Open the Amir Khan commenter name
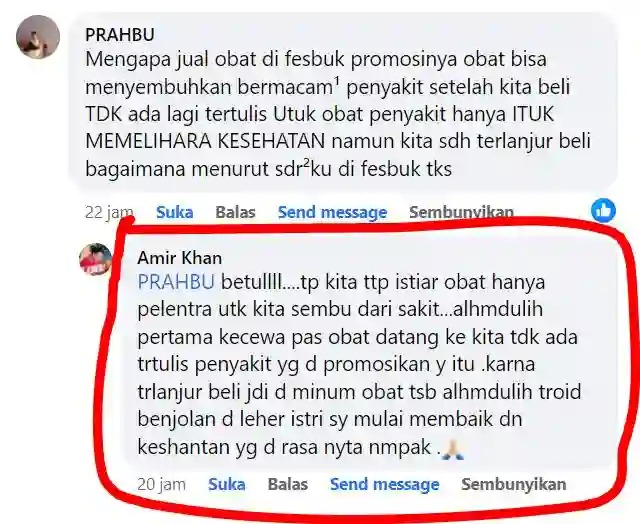640x524 pixels. click(x=180, y=258)
